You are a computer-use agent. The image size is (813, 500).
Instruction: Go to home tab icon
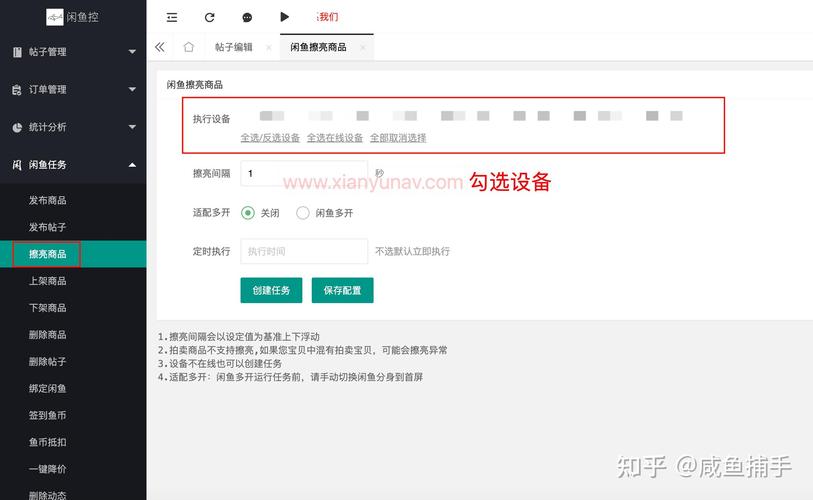click(x=189, y=47)
